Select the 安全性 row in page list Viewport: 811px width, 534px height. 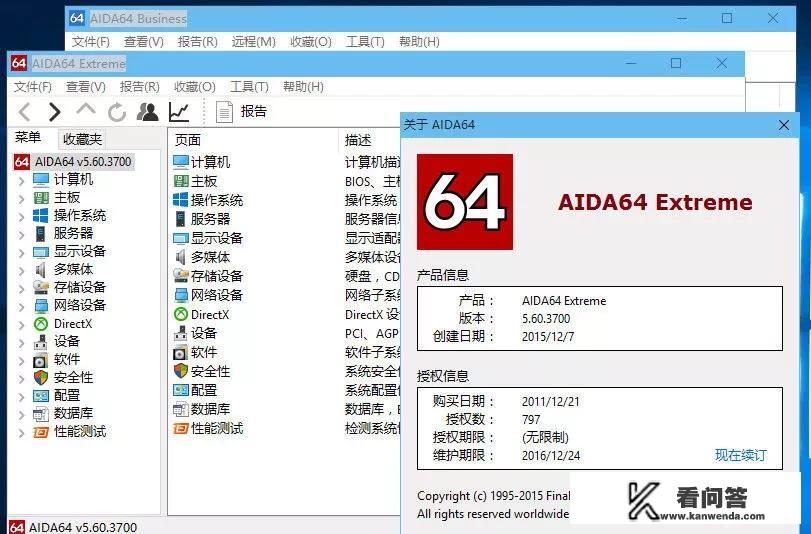(x=203, y=371)
